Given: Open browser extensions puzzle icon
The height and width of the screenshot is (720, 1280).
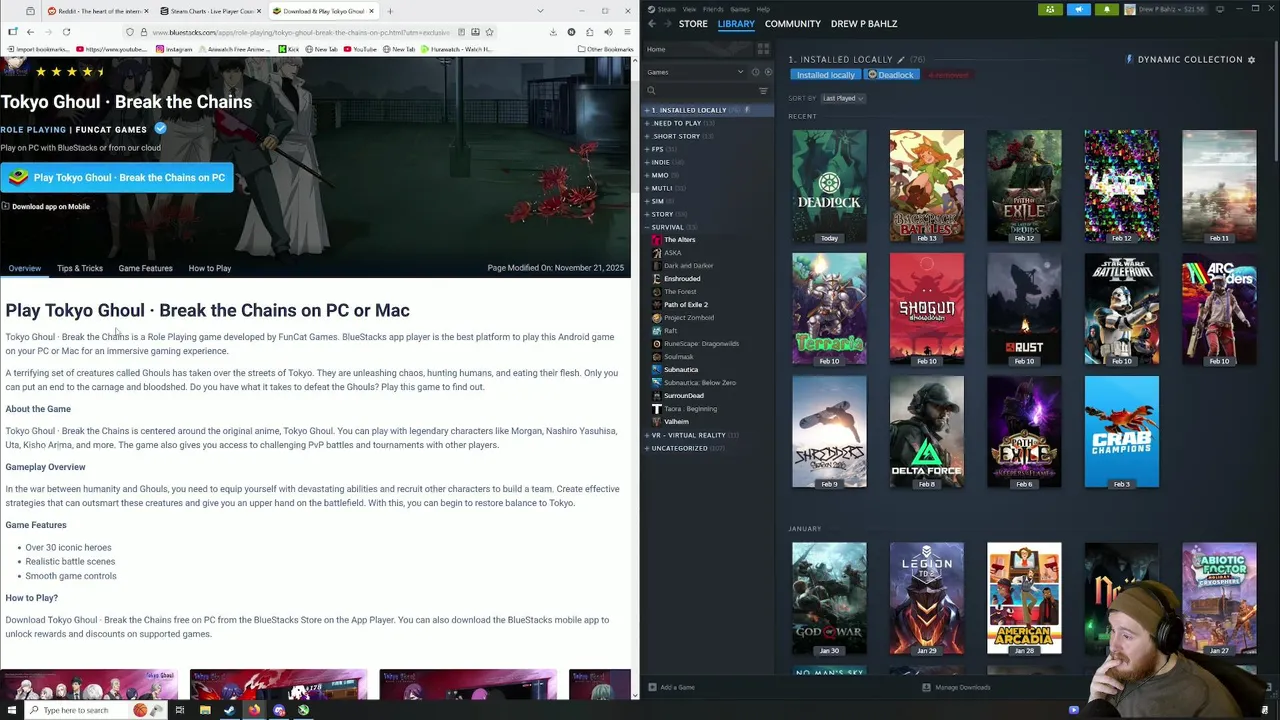Looking at the screenshot, I should coord(589,32).
